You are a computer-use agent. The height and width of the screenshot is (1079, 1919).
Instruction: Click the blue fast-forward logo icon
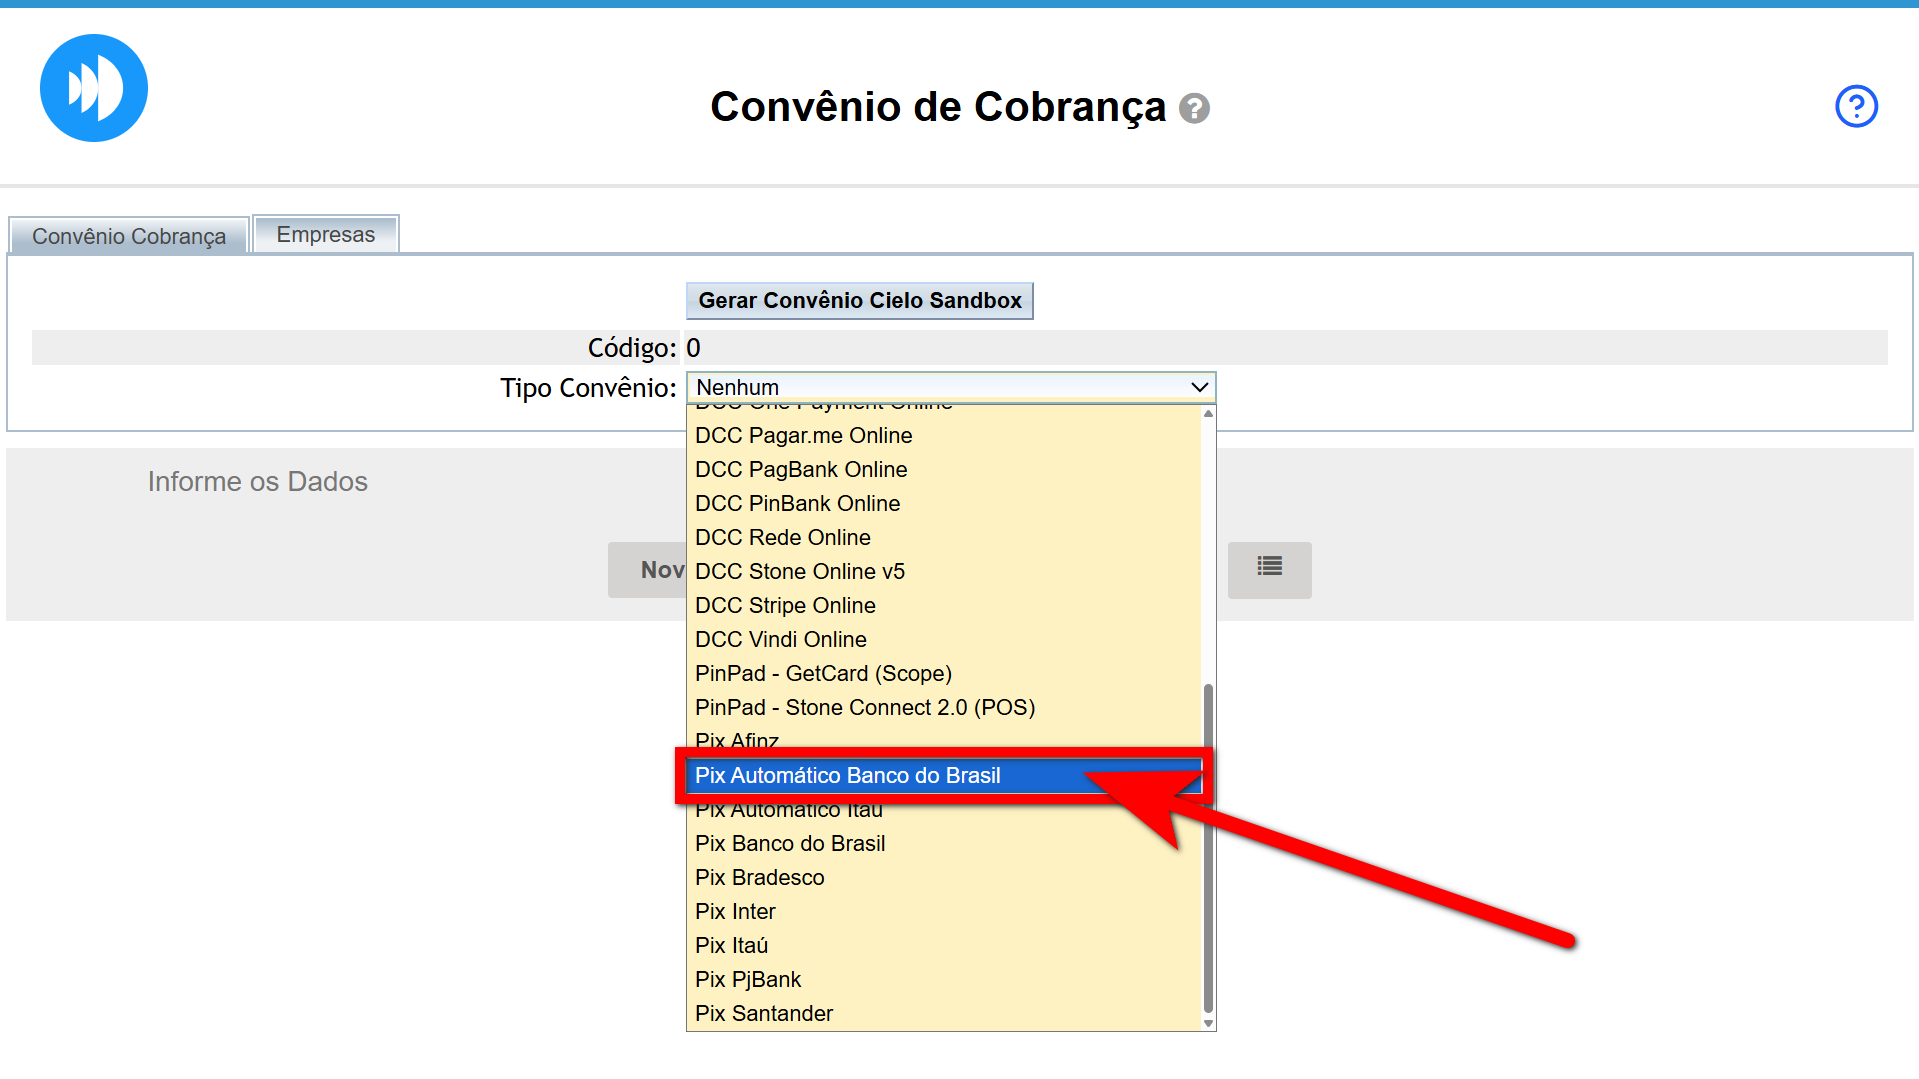(94, 88)
